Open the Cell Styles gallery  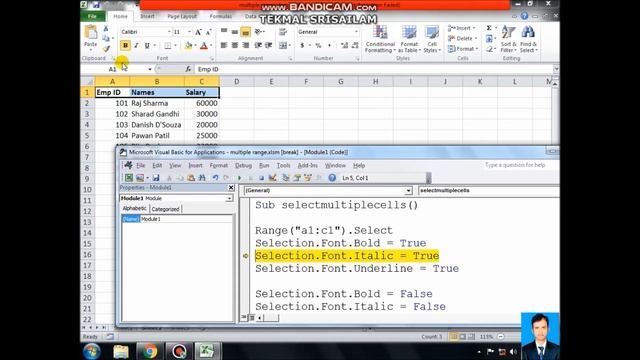click(x=432, y=39)
